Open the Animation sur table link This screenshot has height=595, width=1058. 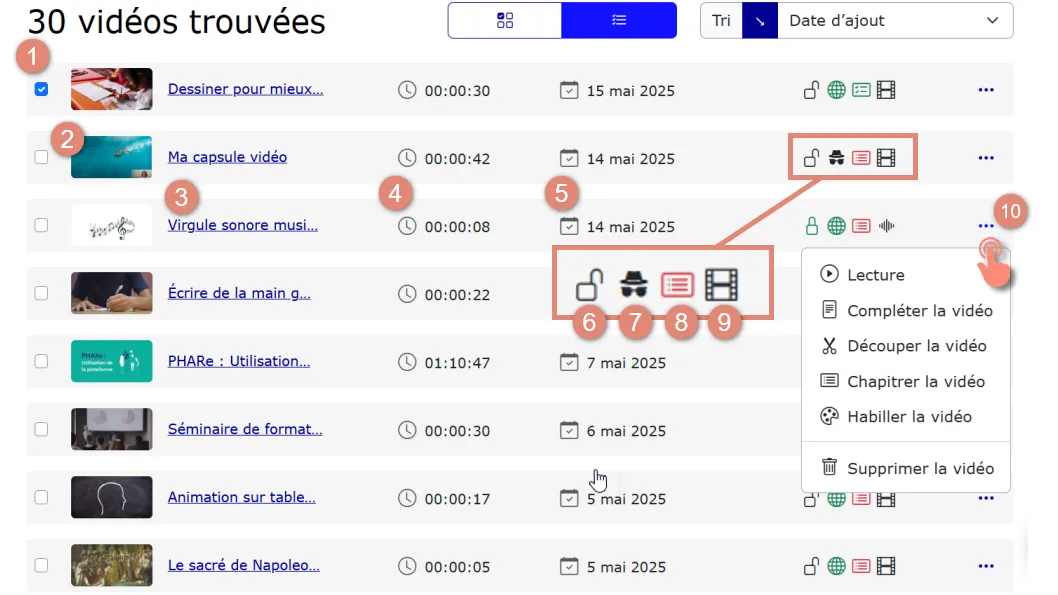(242, 497)
